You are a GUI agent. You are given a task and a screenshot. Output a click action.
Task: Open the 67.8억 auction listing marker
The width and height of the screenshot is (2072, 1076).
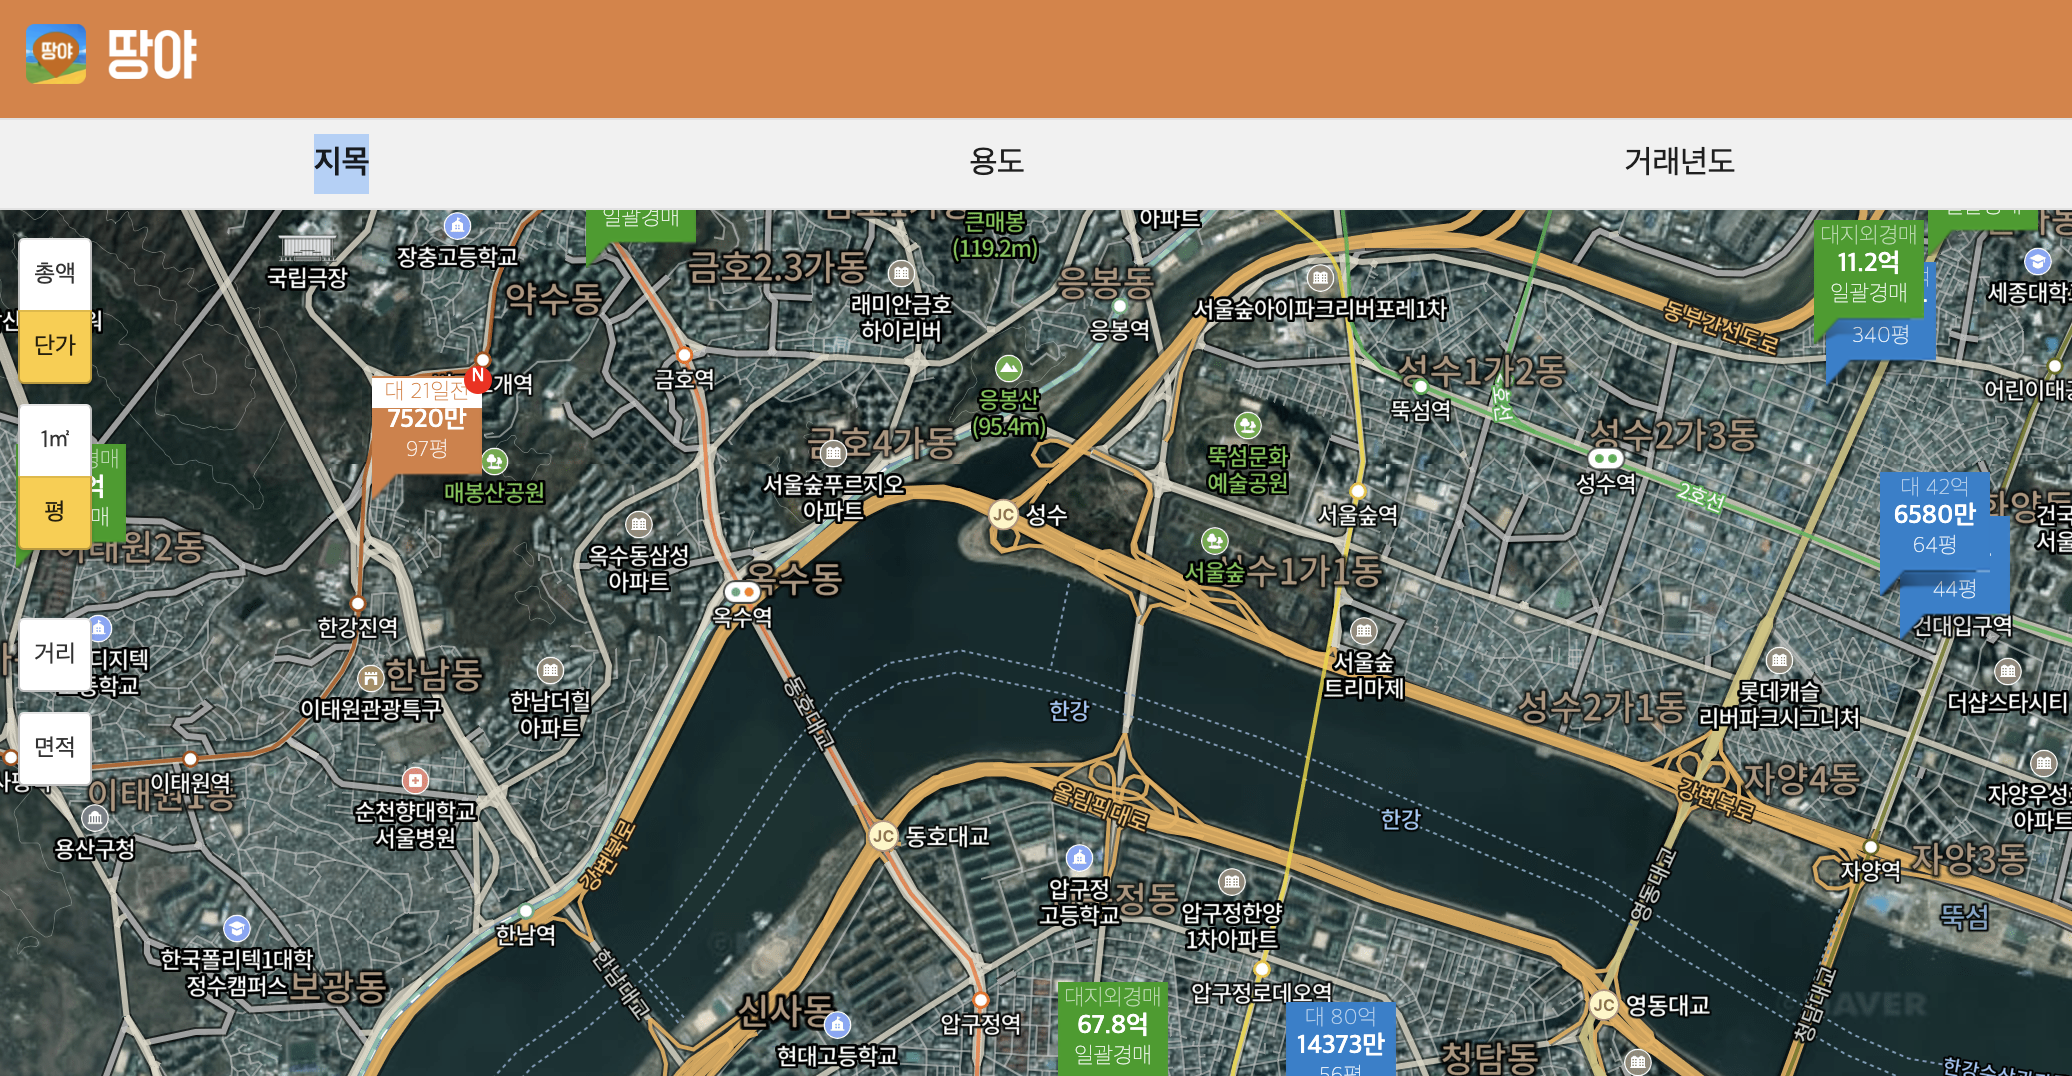click(1113, 1028)
